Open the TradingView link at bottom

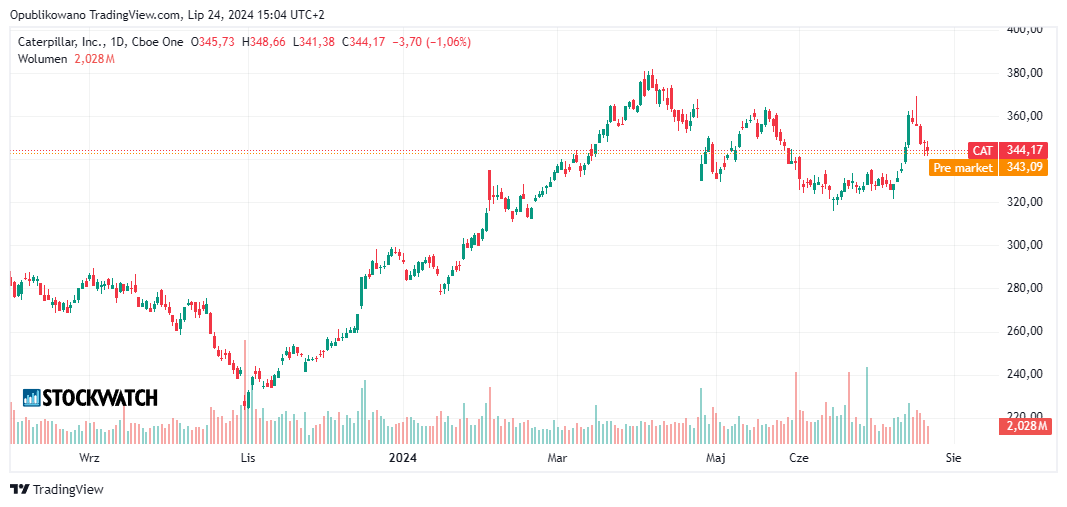[56, 489]
